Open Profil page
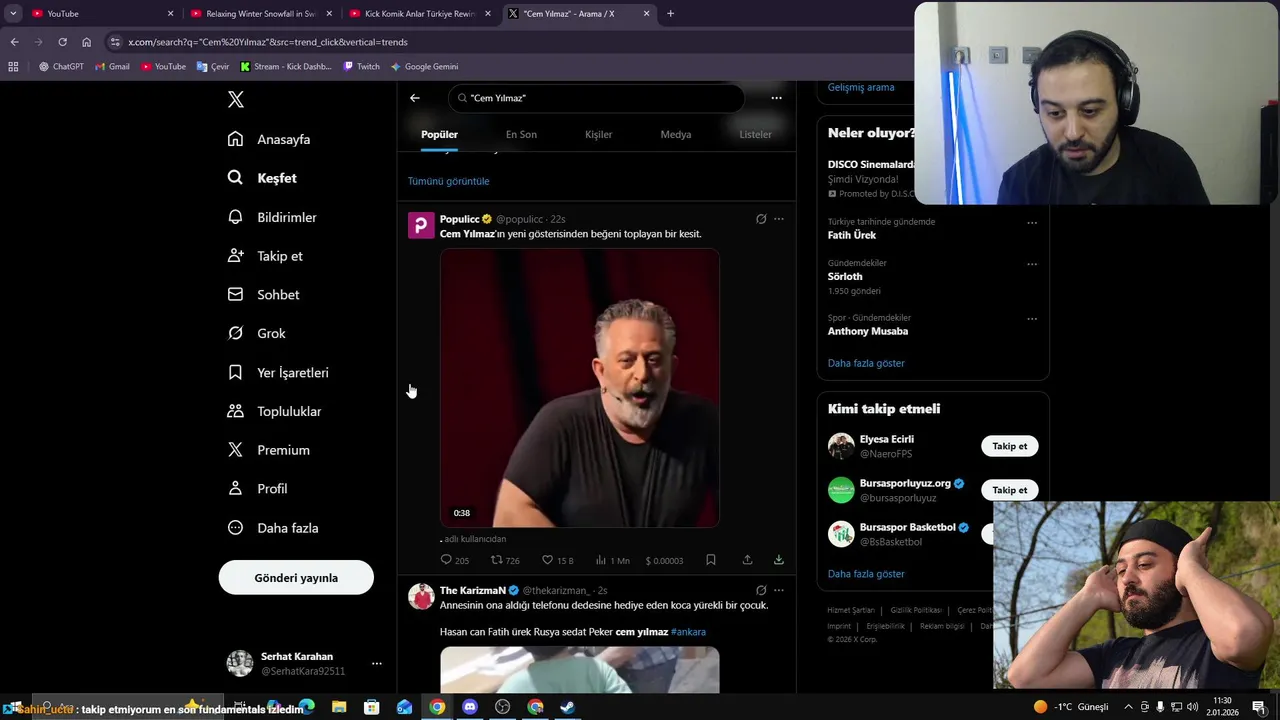The image size is (1280, 720). (x=258, y=489)
